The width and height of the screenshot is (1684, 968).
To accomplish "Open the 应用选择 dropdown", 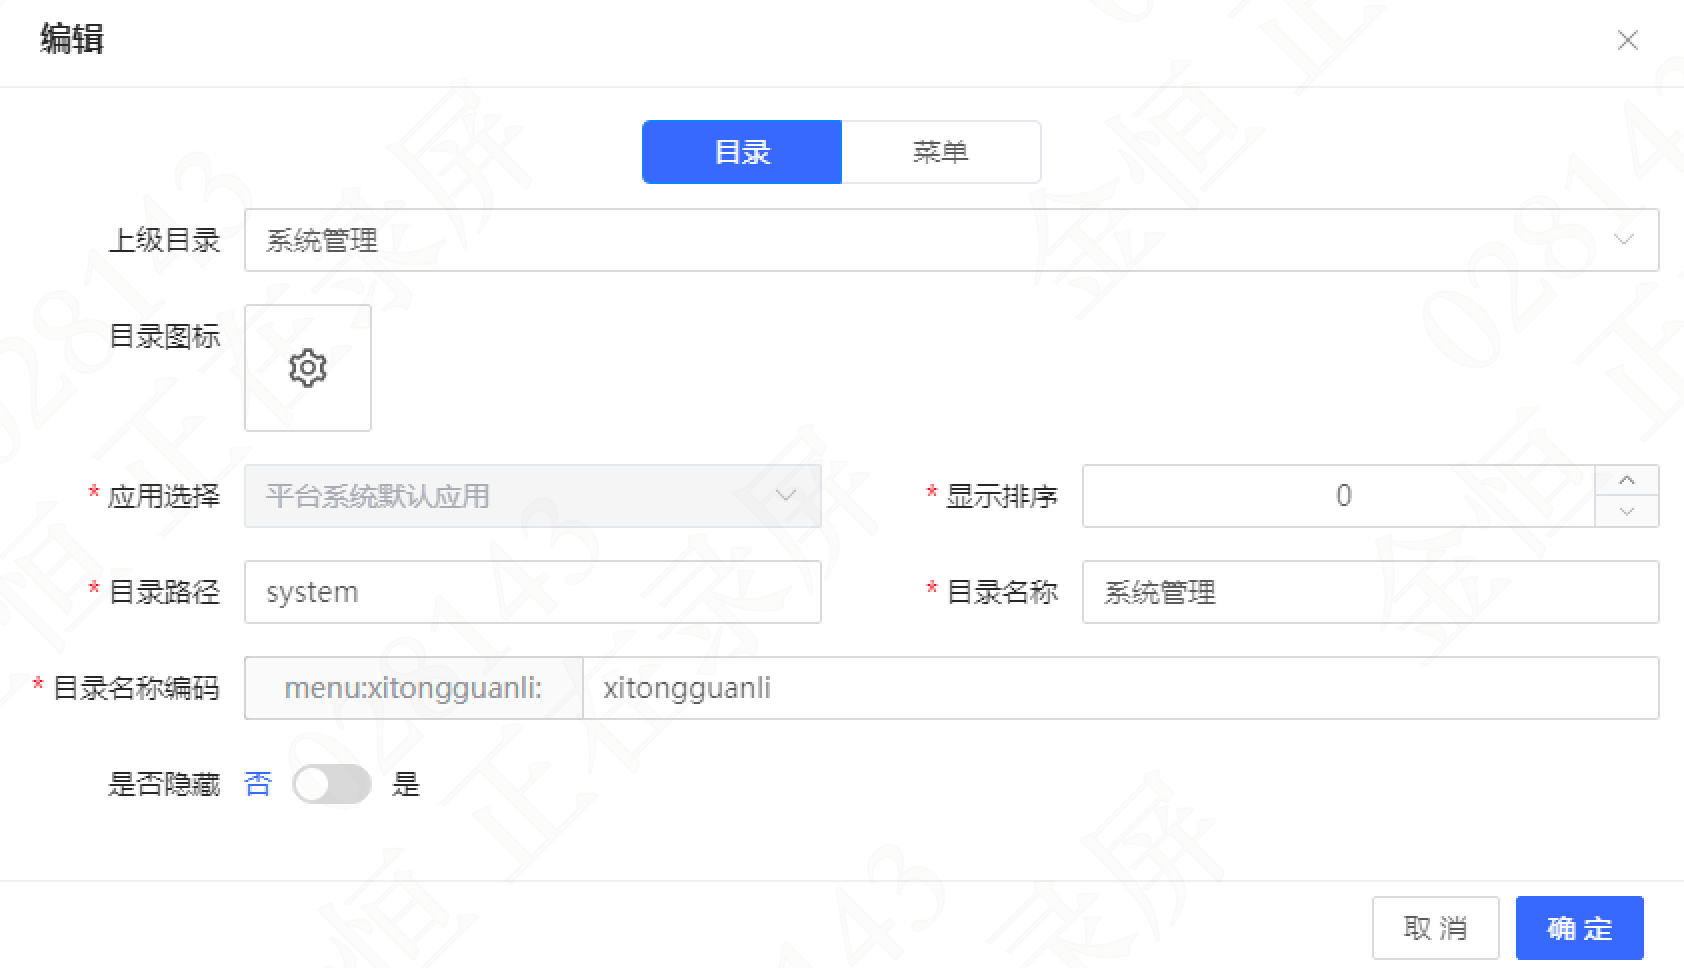I will (533, 496).
